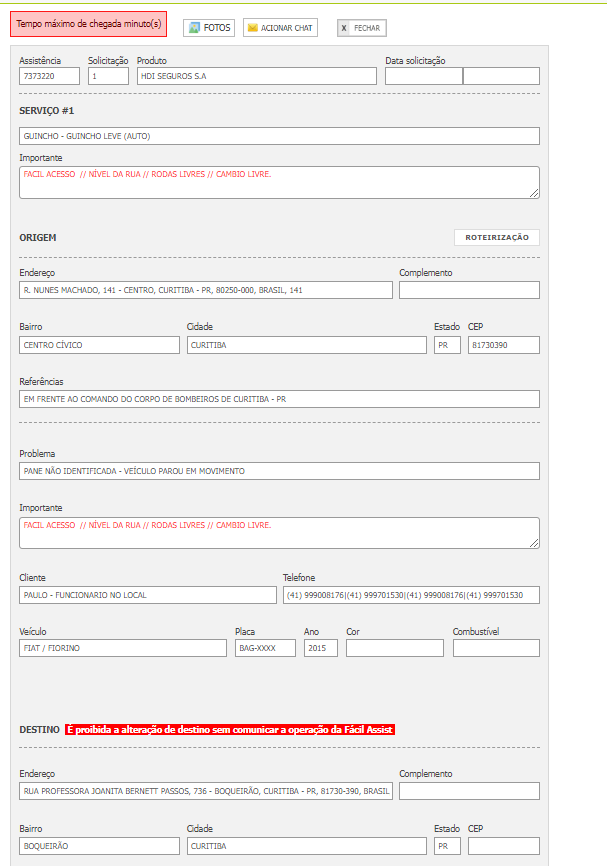The image size is (607, 866).
Task: Click the origin CEP field 81730390
Action: (x=504, y=345)
